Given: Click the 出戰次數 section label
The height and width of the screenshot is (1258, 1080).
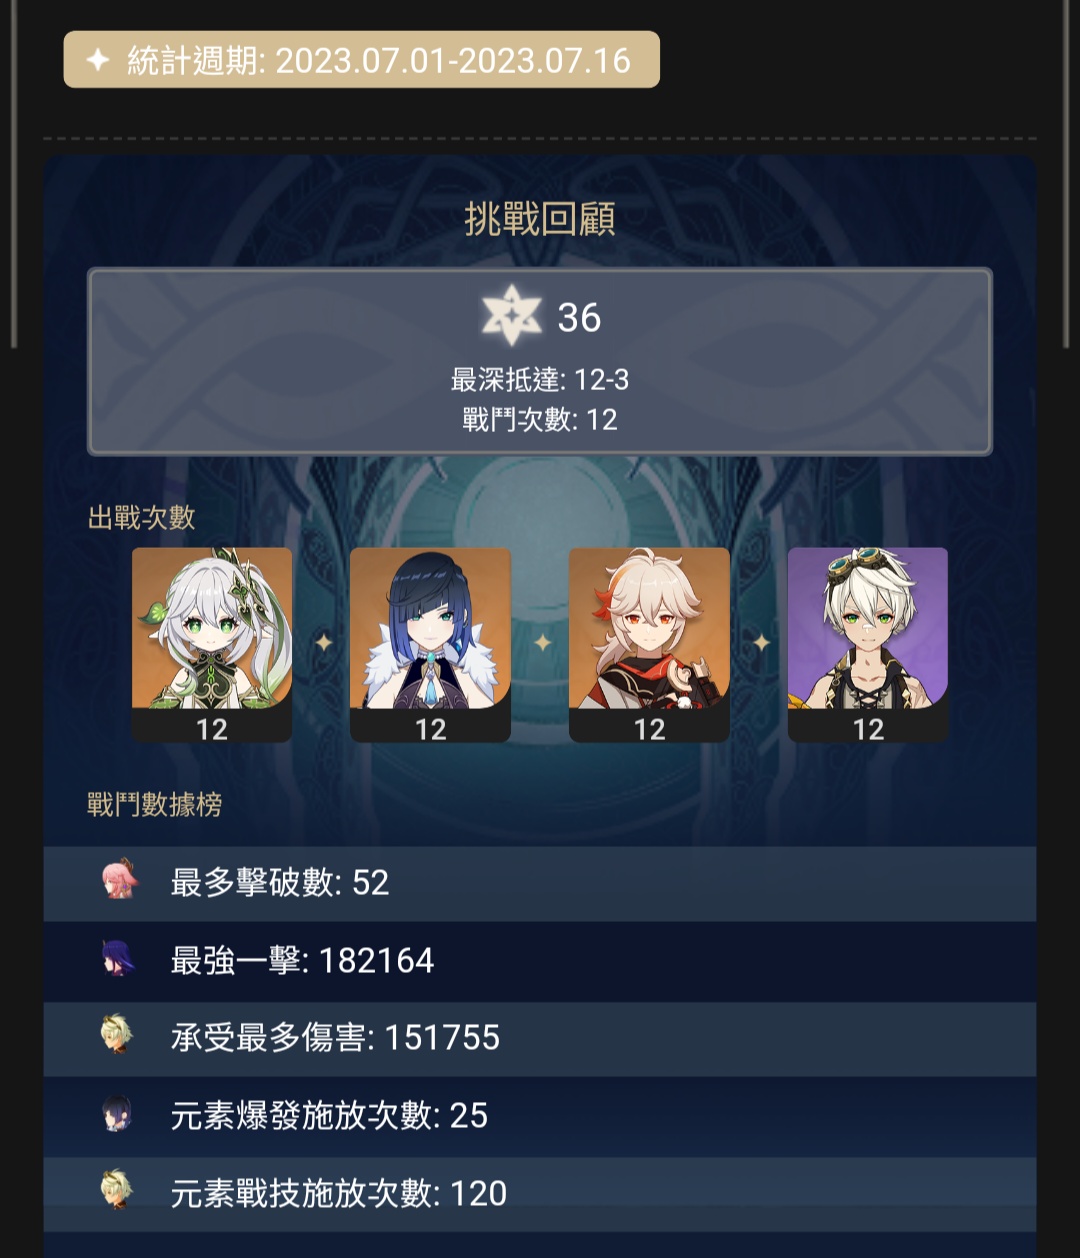Looking at the screenshot, I should point(142,517).
